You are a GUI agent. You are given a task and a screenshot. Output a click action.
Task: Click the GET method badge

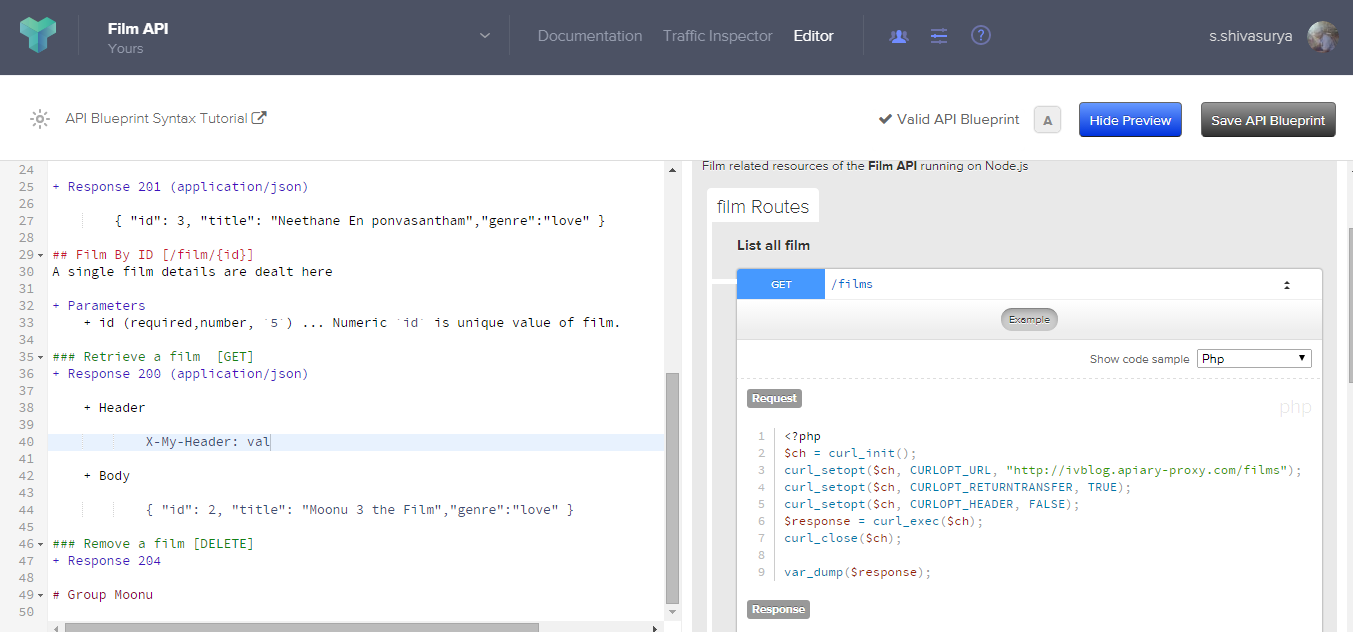(x=781, y=284)
